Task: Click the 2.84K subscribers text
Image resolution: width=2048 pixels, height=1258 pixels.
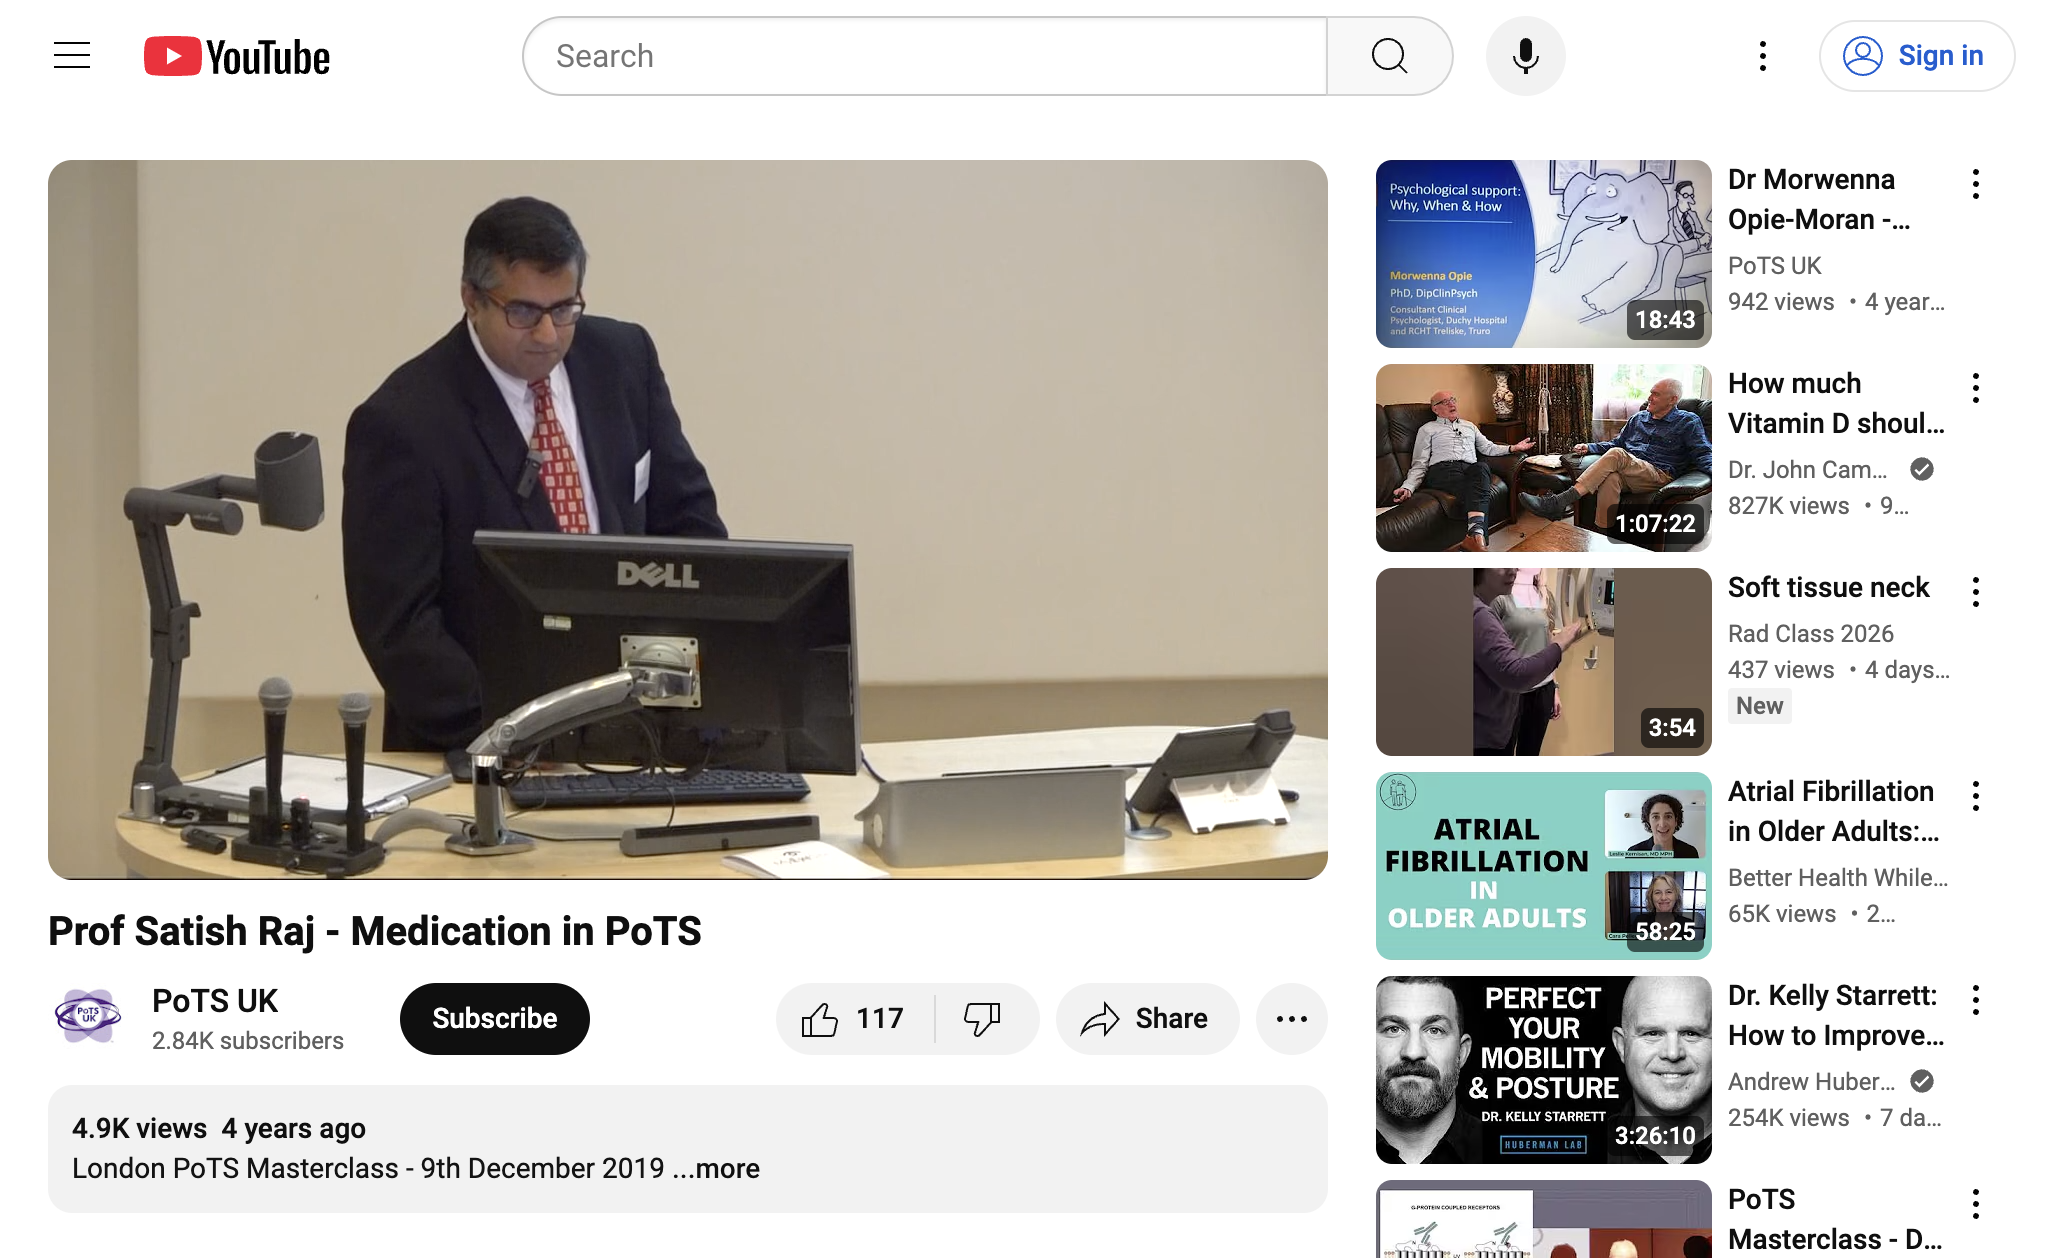Action: pos(248,1041)
